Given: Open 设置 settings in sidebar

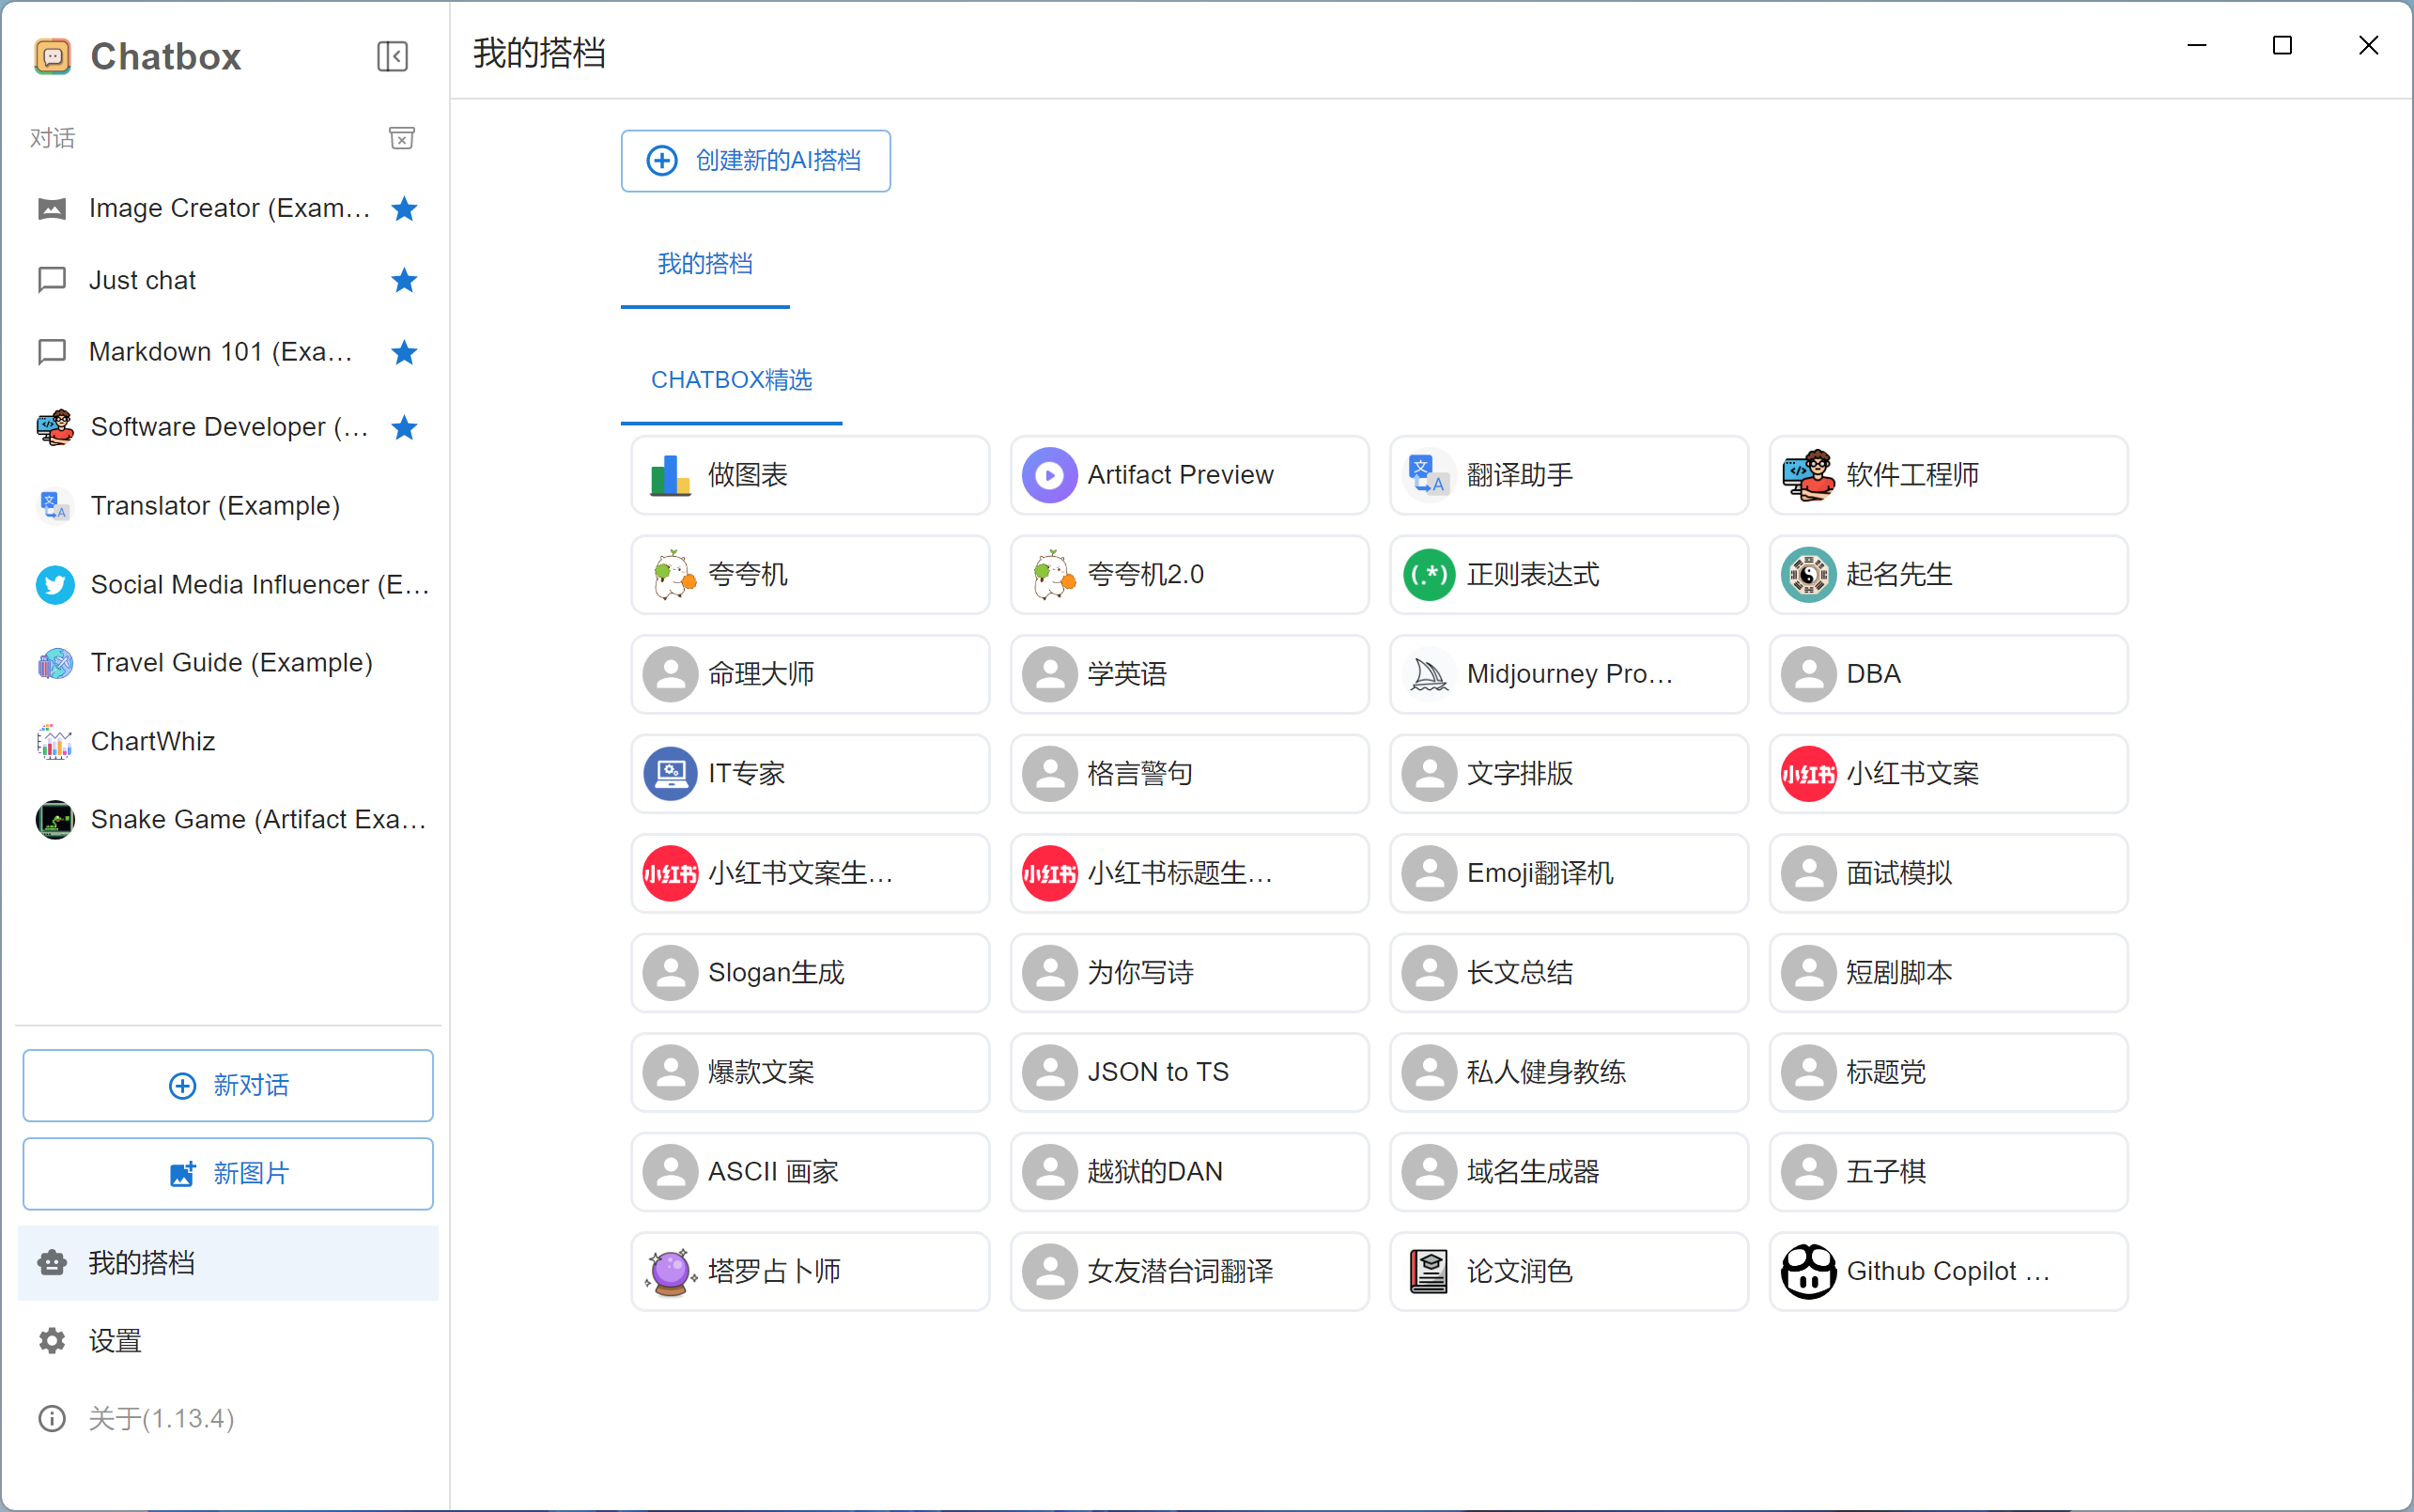Looking at the screenshot, I should (115, 1341).
